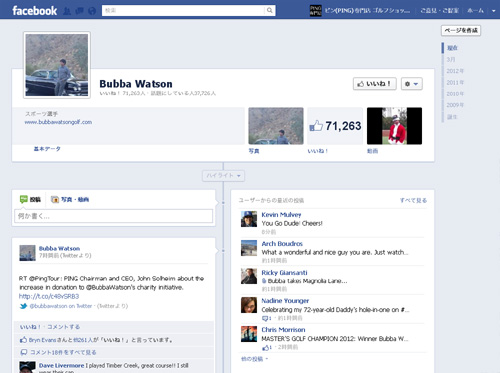Open the gear settings dropdown on page
This screenshot has height=373, width=500.
pyautogui.click(x=412, y=84)
